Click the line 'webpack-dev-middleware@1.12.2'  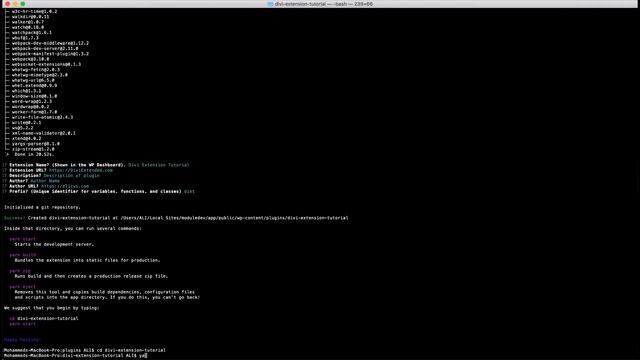point(50,43)
